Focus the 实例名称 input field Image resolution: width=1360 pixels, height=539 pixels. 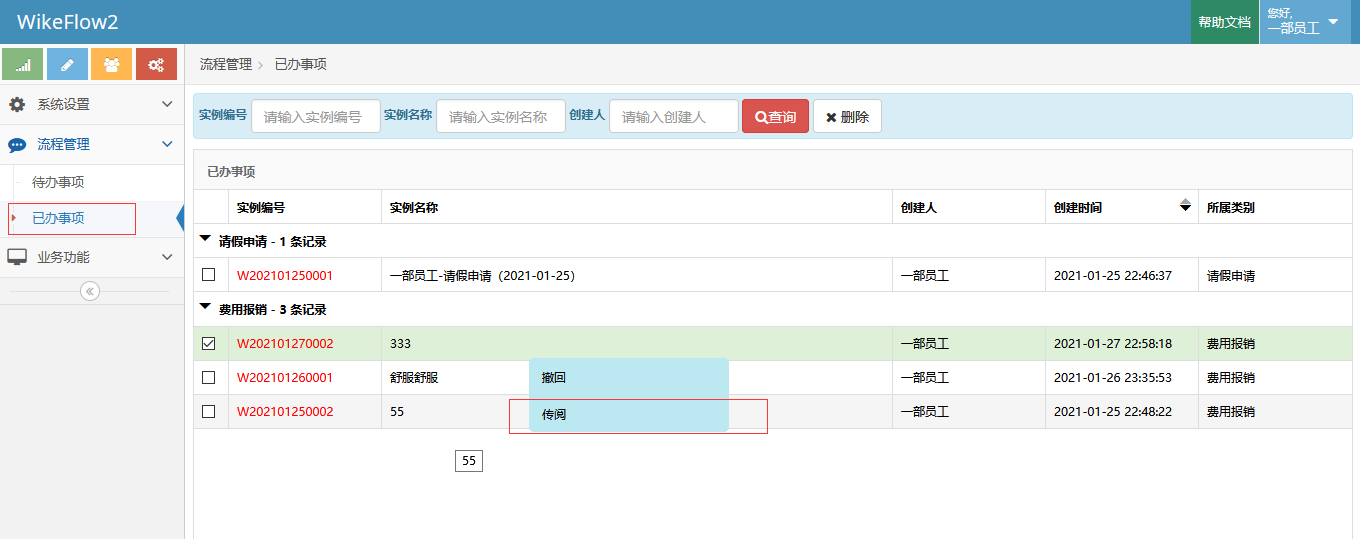tap(500, 117)
